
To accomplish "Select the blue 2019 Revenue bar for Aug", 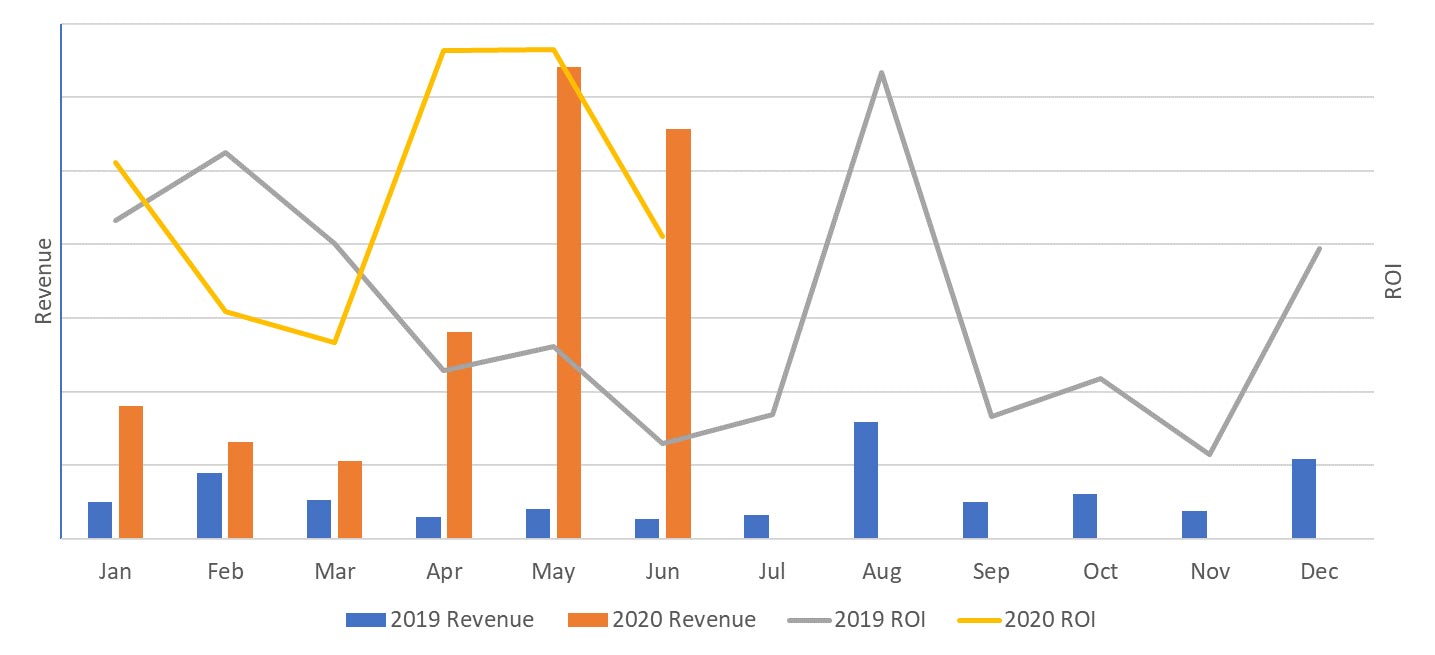I will click(x=866, y=480).
